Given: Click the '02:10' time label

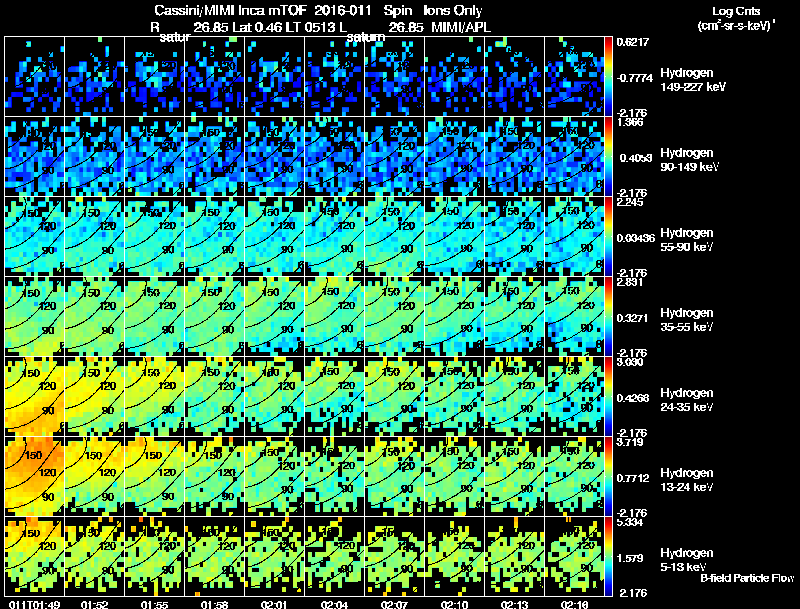Looking at the screenshot, I should click(x=455, y=604).
